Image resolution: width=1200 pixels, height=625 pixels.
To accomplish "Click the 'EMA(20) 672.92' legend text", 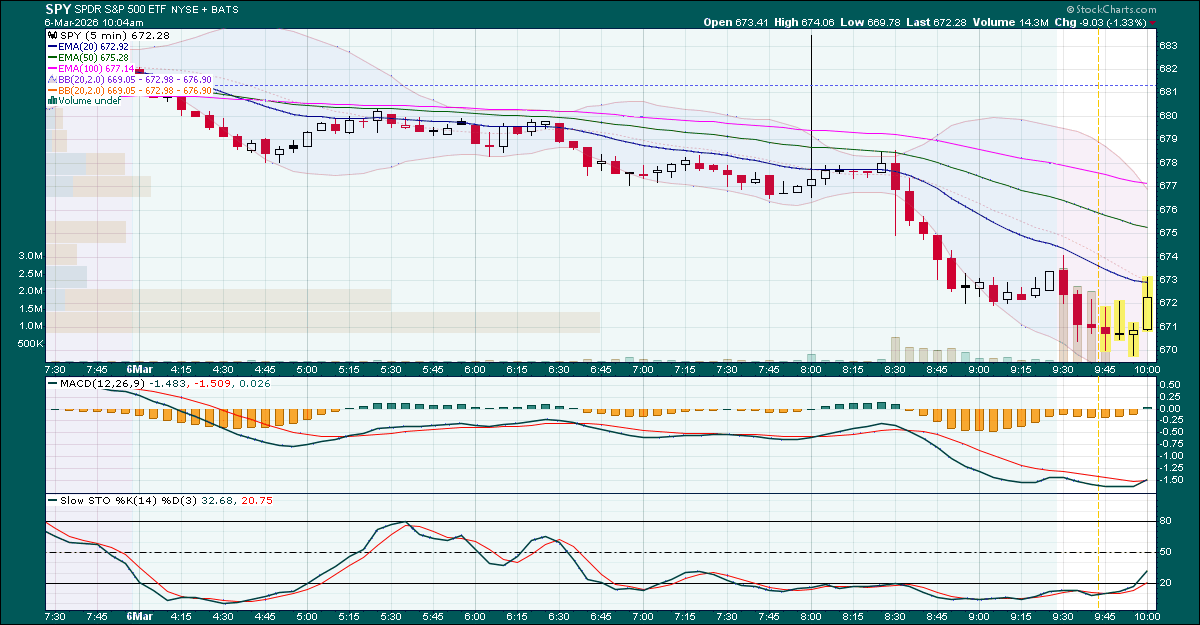I will pyautogui.click(x=95, y=46).
